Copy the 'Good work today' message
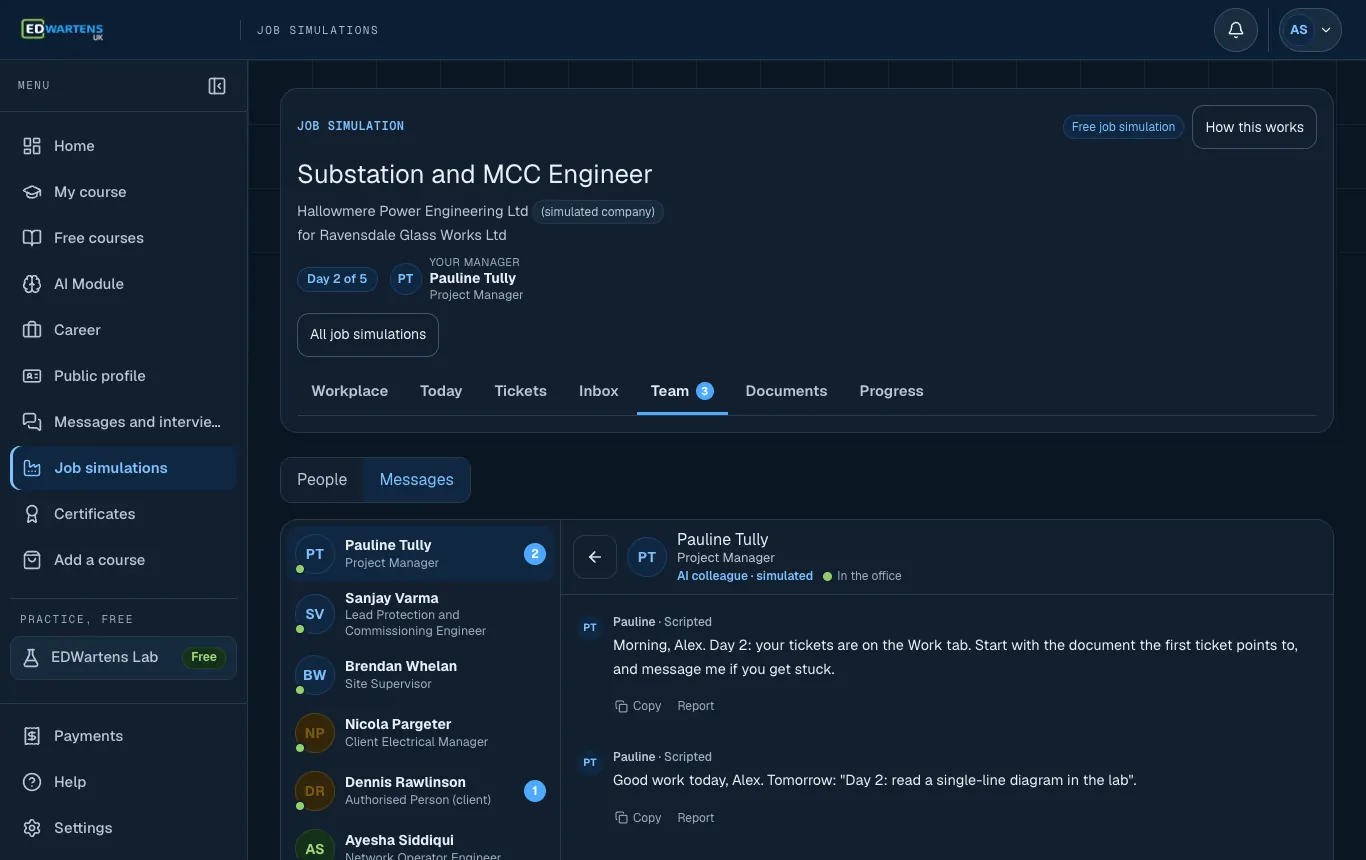Viewport: 1366px width, 860px height. tap(638, 818)
